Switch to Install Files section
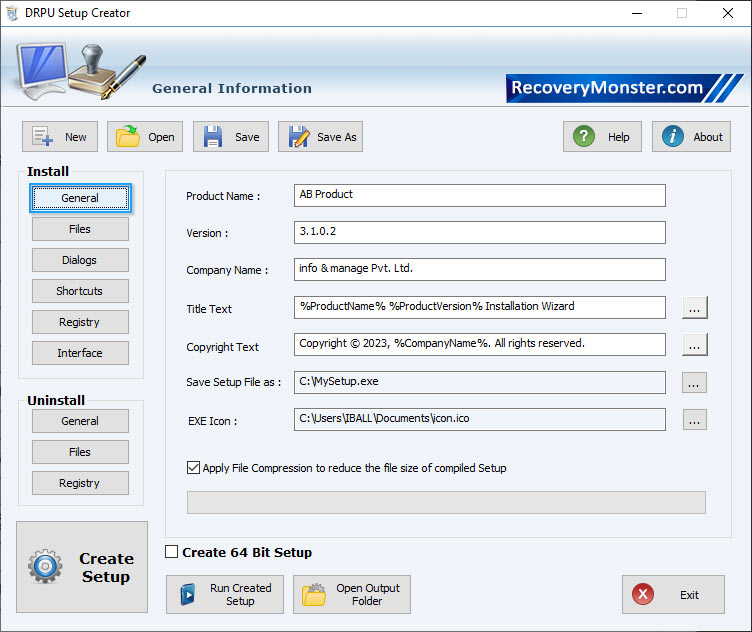752x632 pixels. 80,229
